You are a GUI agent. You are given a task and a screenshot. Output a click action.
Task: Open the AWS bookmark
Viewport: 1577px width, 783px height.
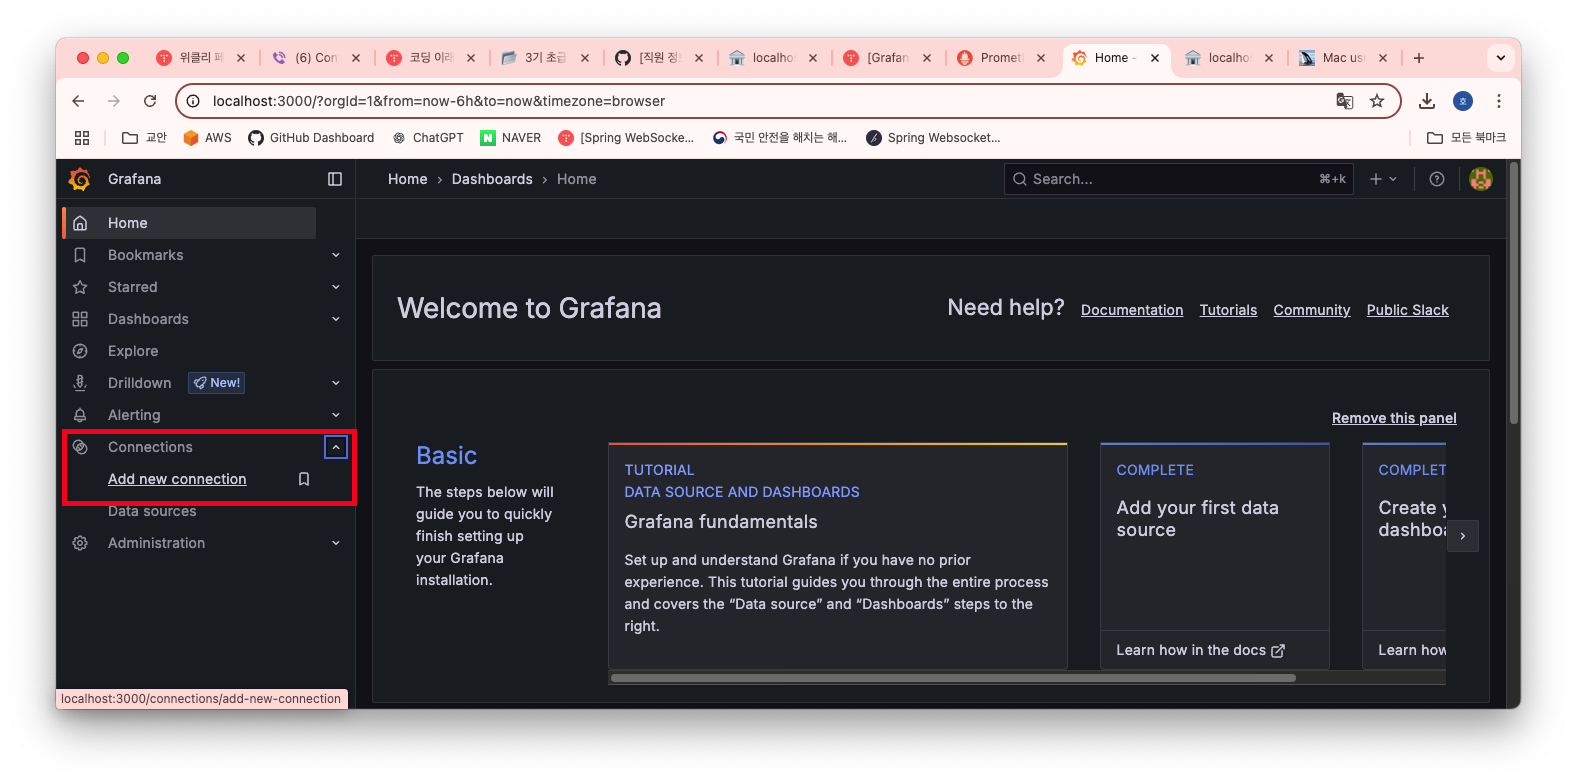point(207,138)
